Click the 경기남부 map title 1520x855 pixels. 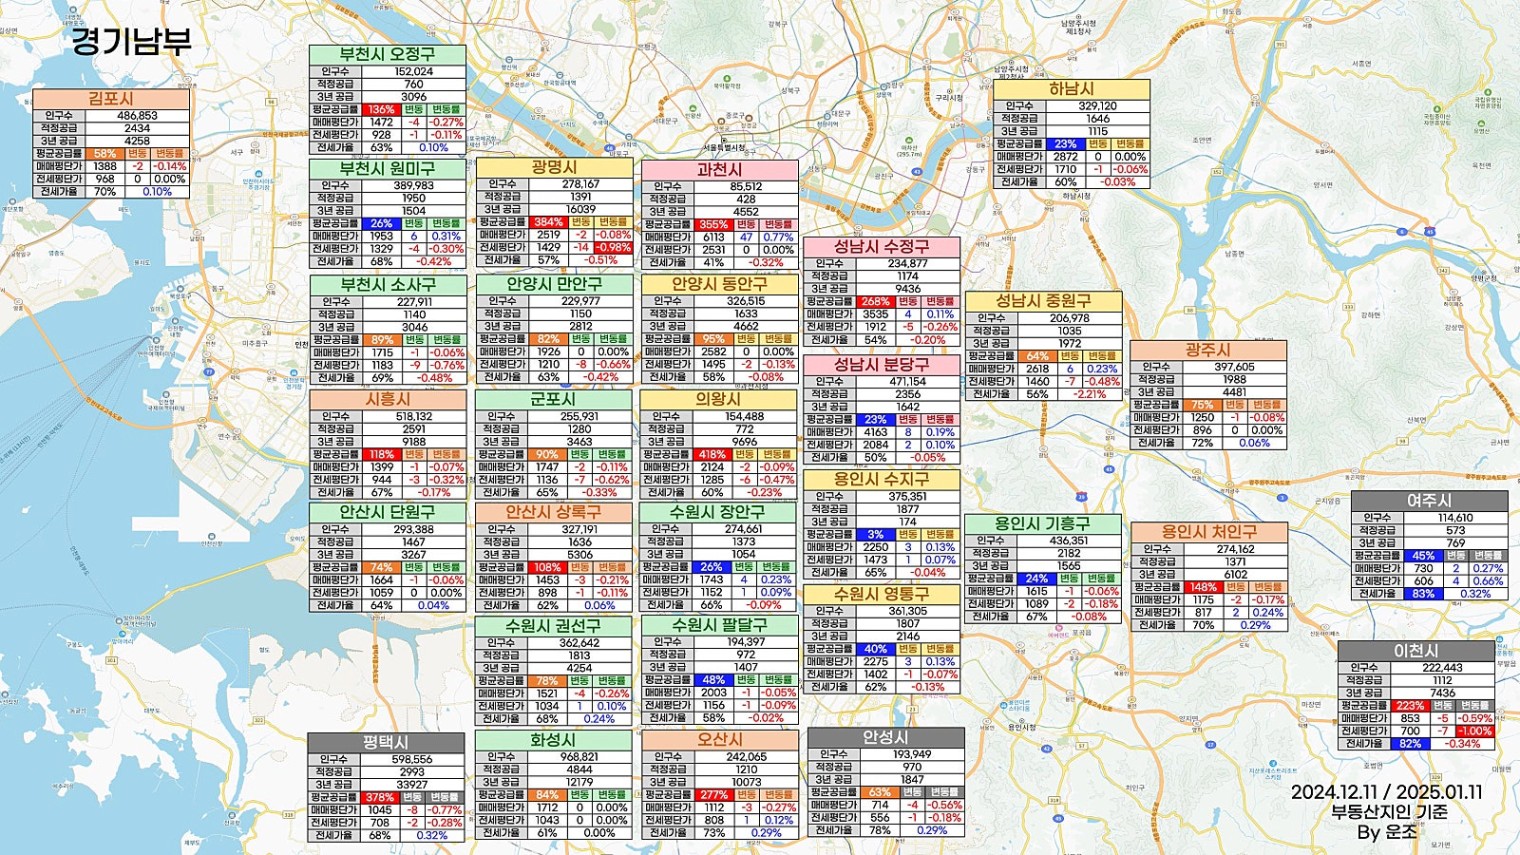pyautogui.click(x=131, y=41)
